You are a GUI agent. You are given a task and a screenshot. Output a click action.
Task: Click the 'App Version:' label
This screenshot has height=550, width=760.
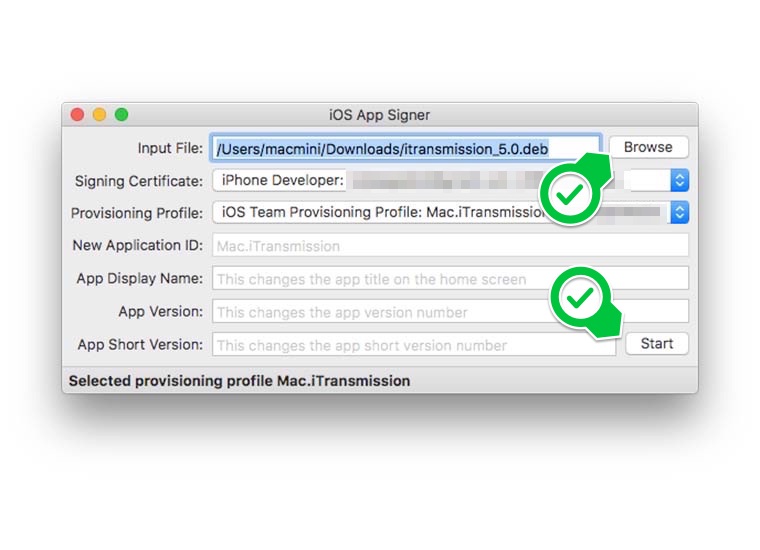click(161, 312)
